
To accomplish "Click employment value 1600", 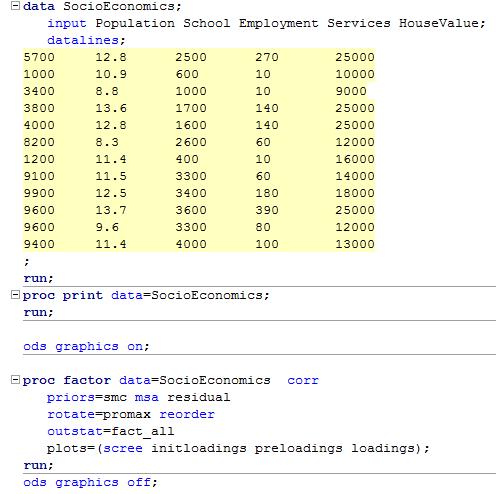I will 191,125.
